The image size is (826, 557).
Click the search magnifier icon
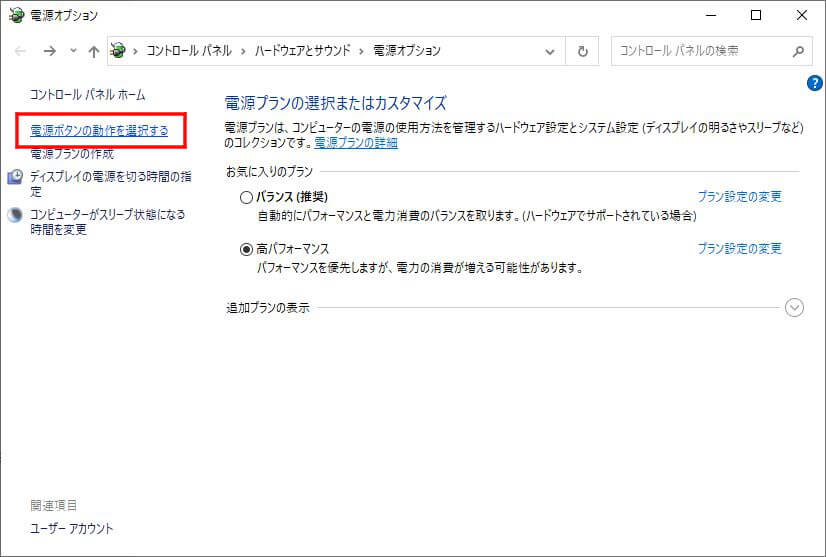tap(798, 51)
